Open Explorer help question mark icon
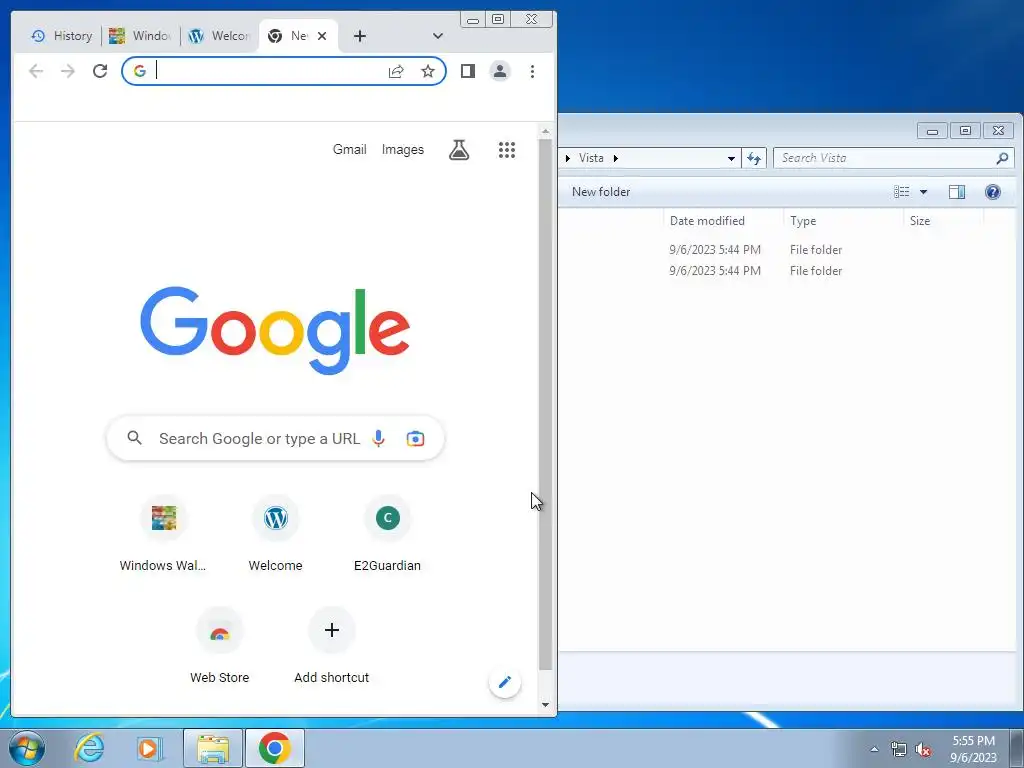Viewport: 1024px width, 768px height. (x=993, y=191)
